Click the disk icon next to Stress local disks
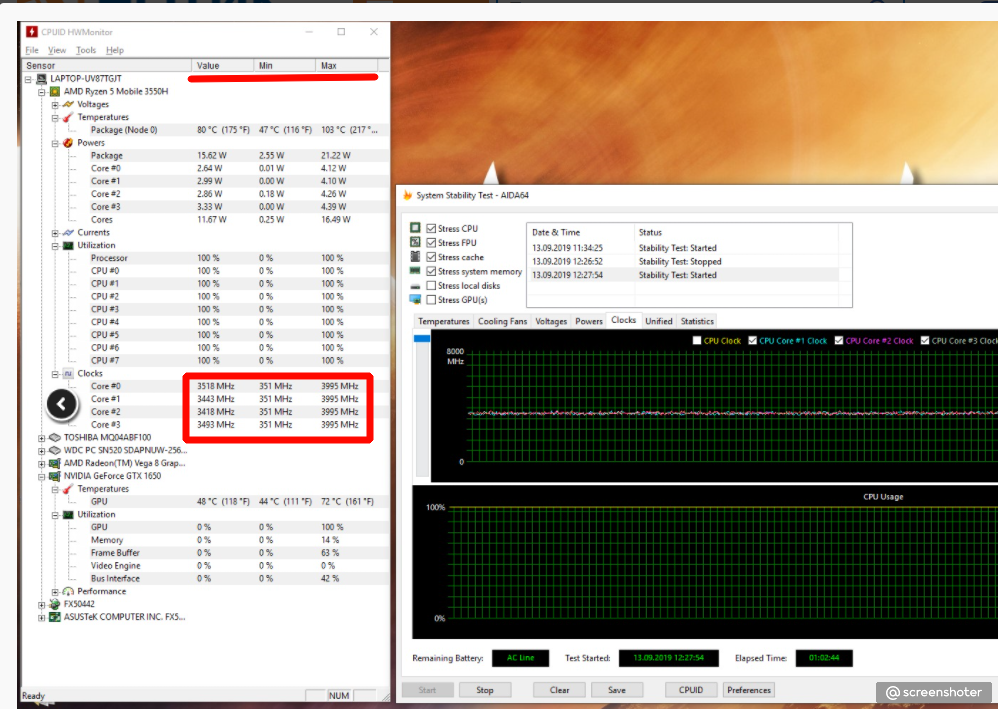This screenshot has width=998, height=709. (415, 286)
